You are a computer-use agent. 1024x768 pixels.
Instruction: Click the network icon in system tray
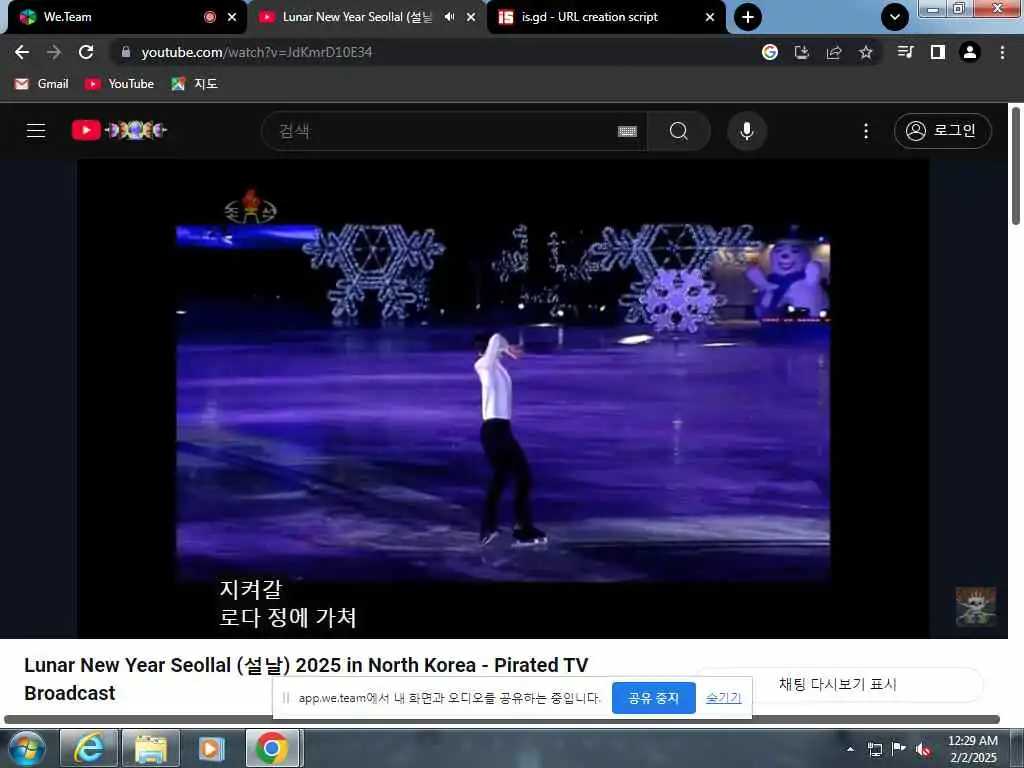click(x=875, y=749)
